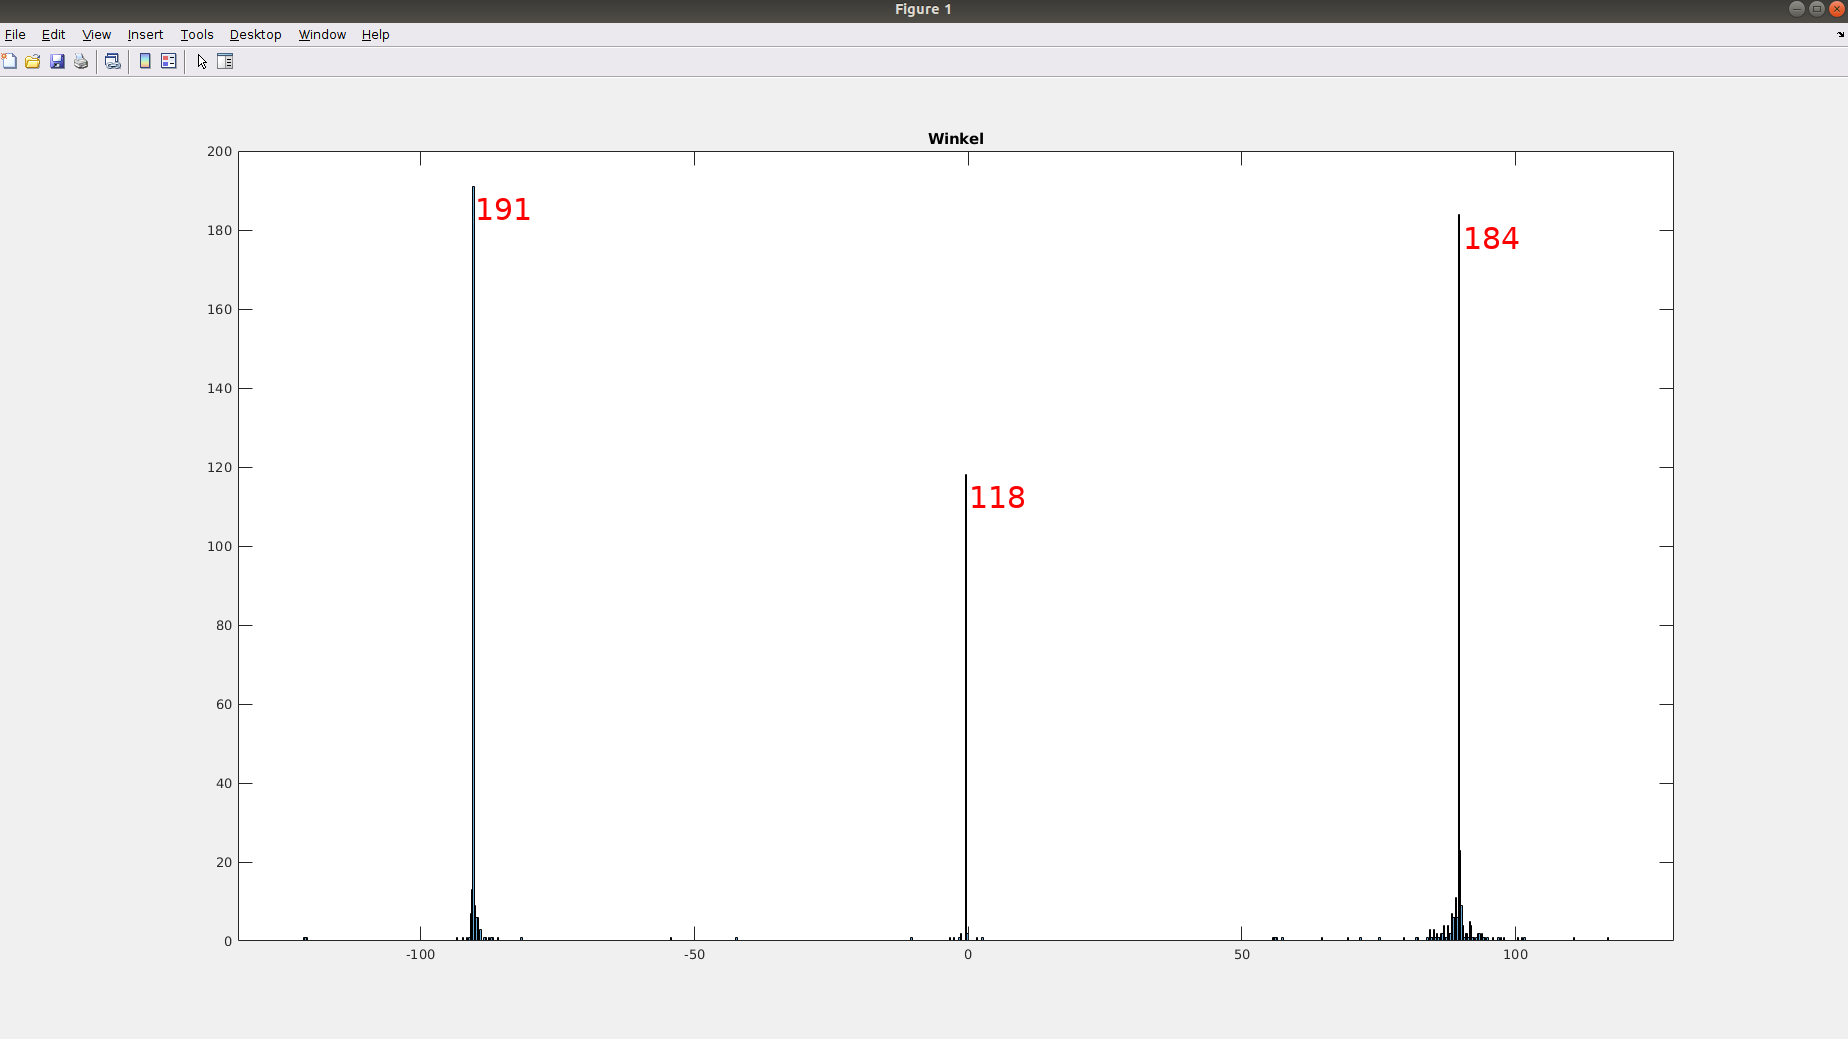The width and height of the screenshot is (1848, 1039).
Task: Open the Help menu
Action: (375, 34)
